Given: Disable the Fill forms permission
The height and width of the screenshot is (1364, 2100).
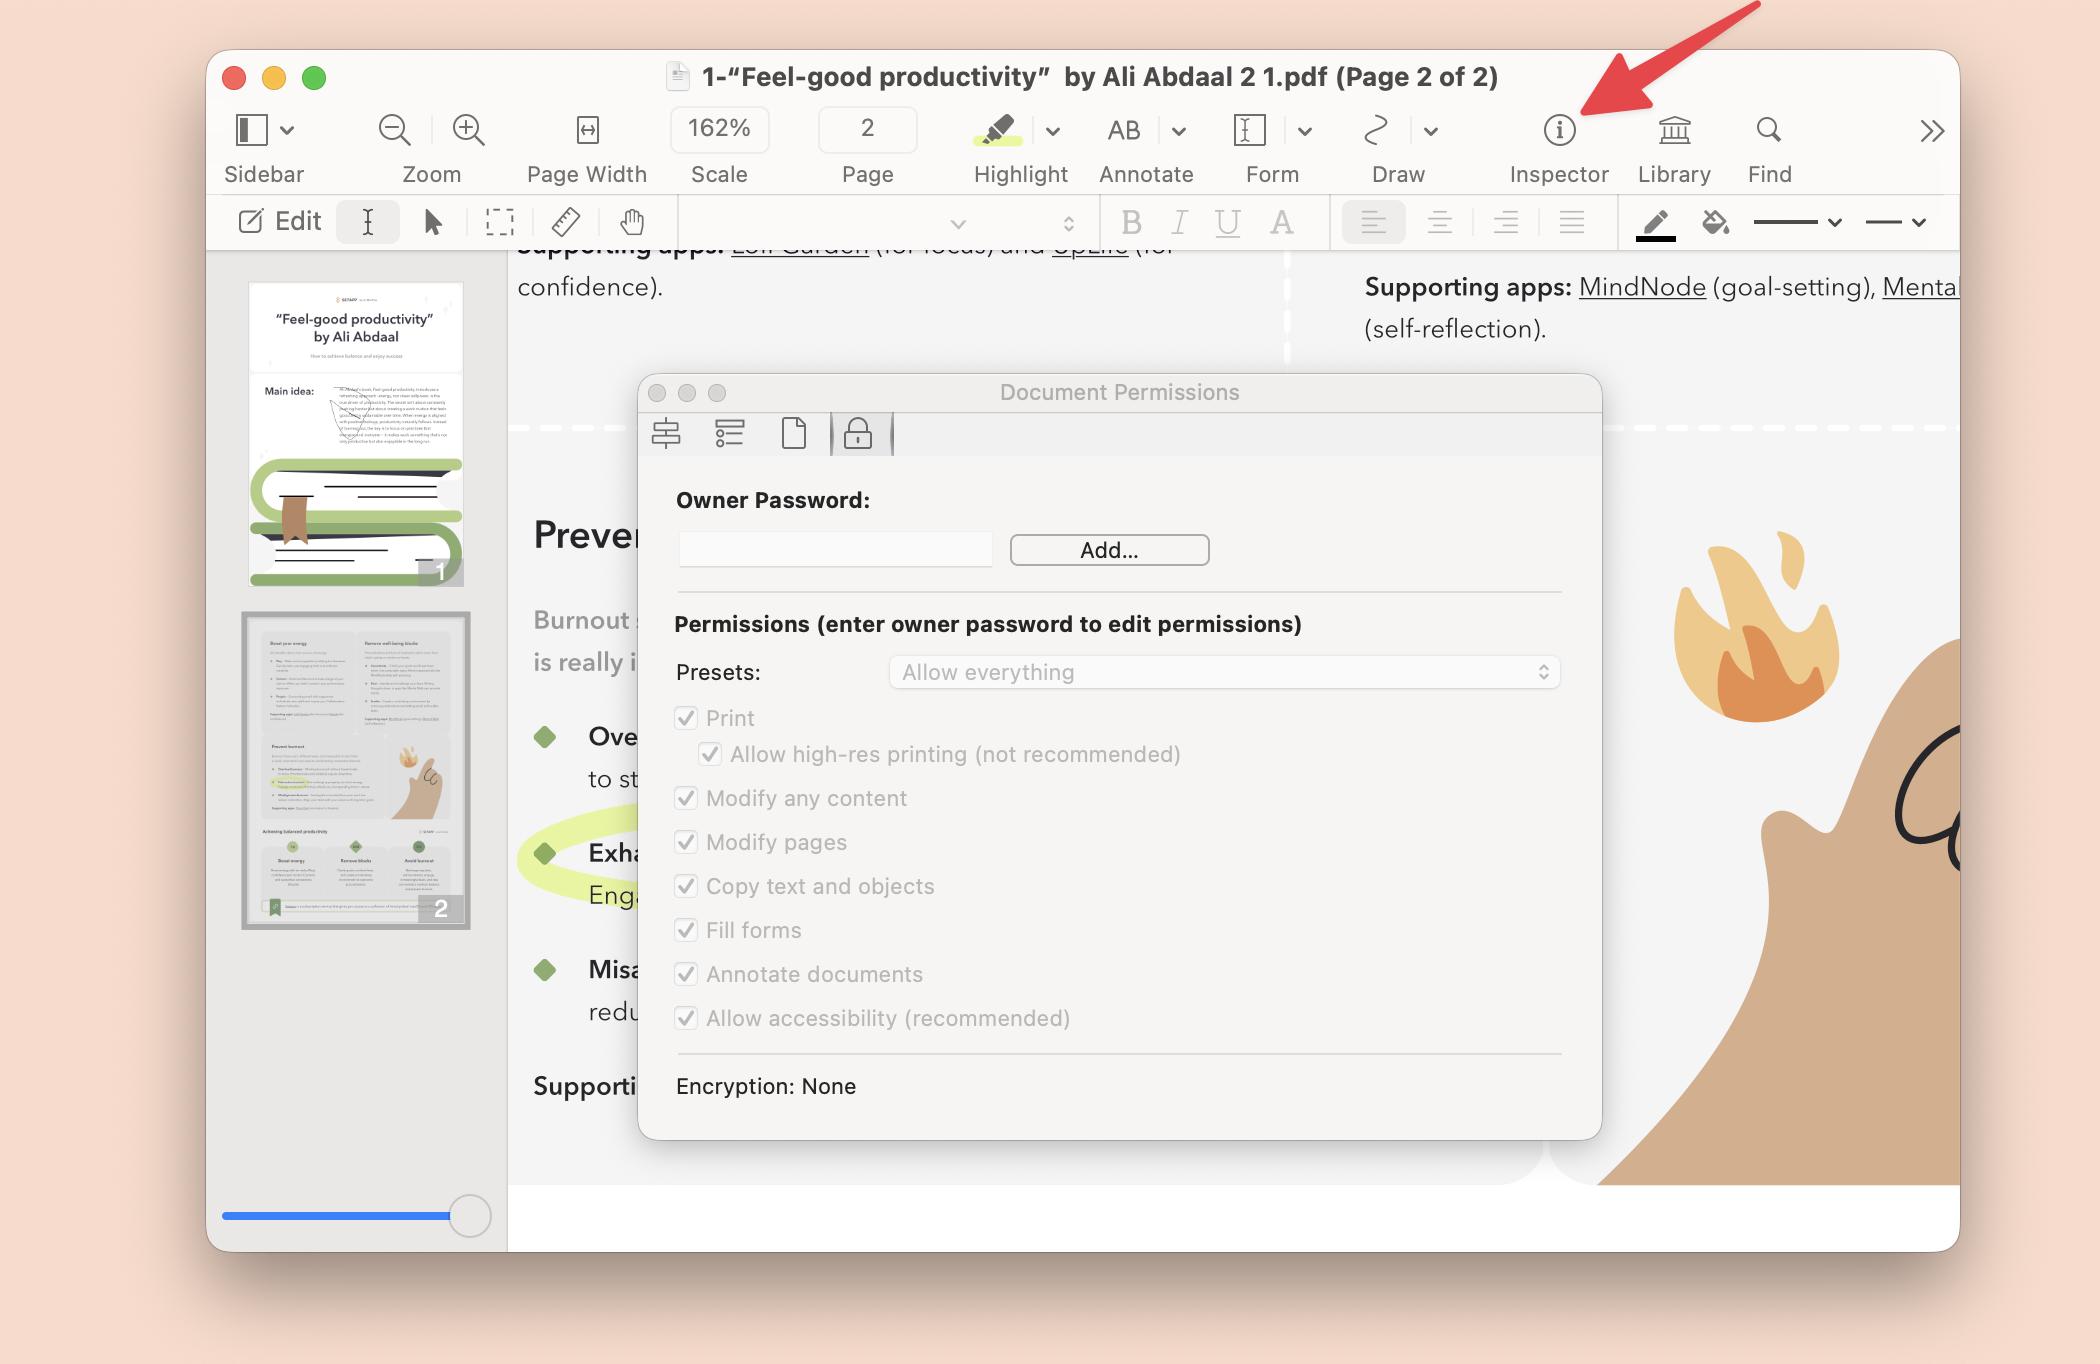Looking at the screenshot, I should 686,929.
